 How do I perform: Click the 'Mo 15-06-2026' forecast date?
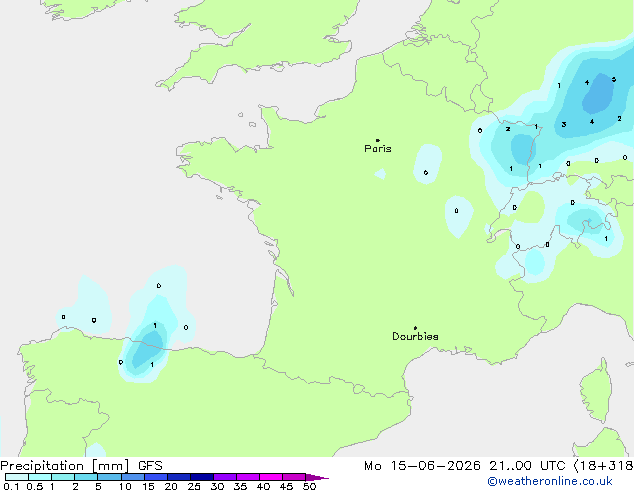click(423, 466)
